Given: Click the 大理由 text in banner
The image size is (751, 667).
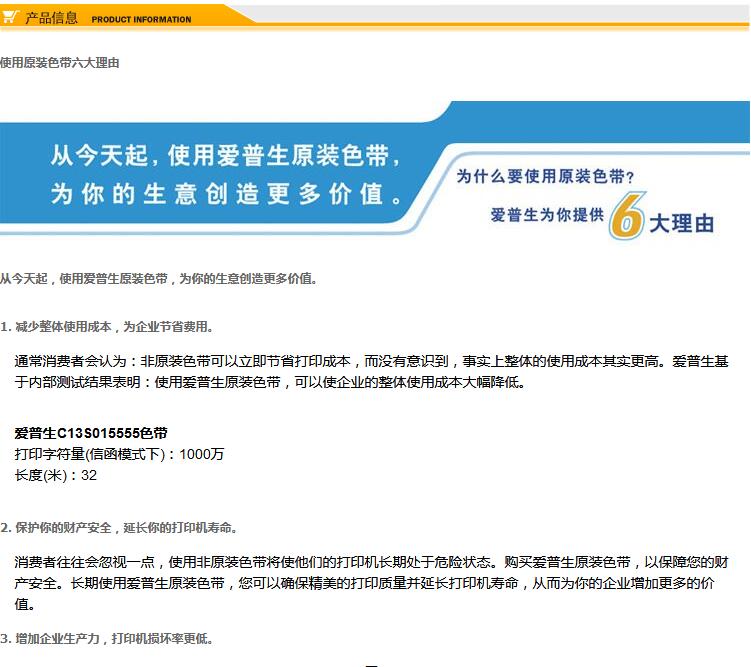Looking at the screenshot, I should pos(682,224).
